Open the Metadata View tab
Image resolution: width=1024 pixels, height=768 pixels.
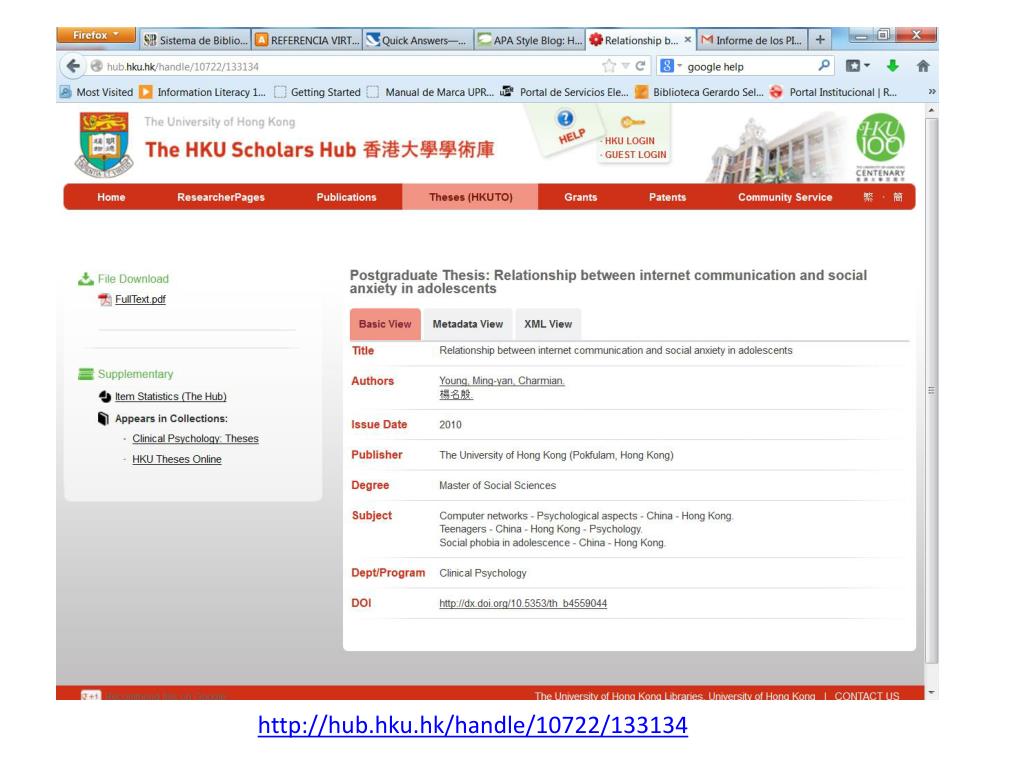[468, 324]
